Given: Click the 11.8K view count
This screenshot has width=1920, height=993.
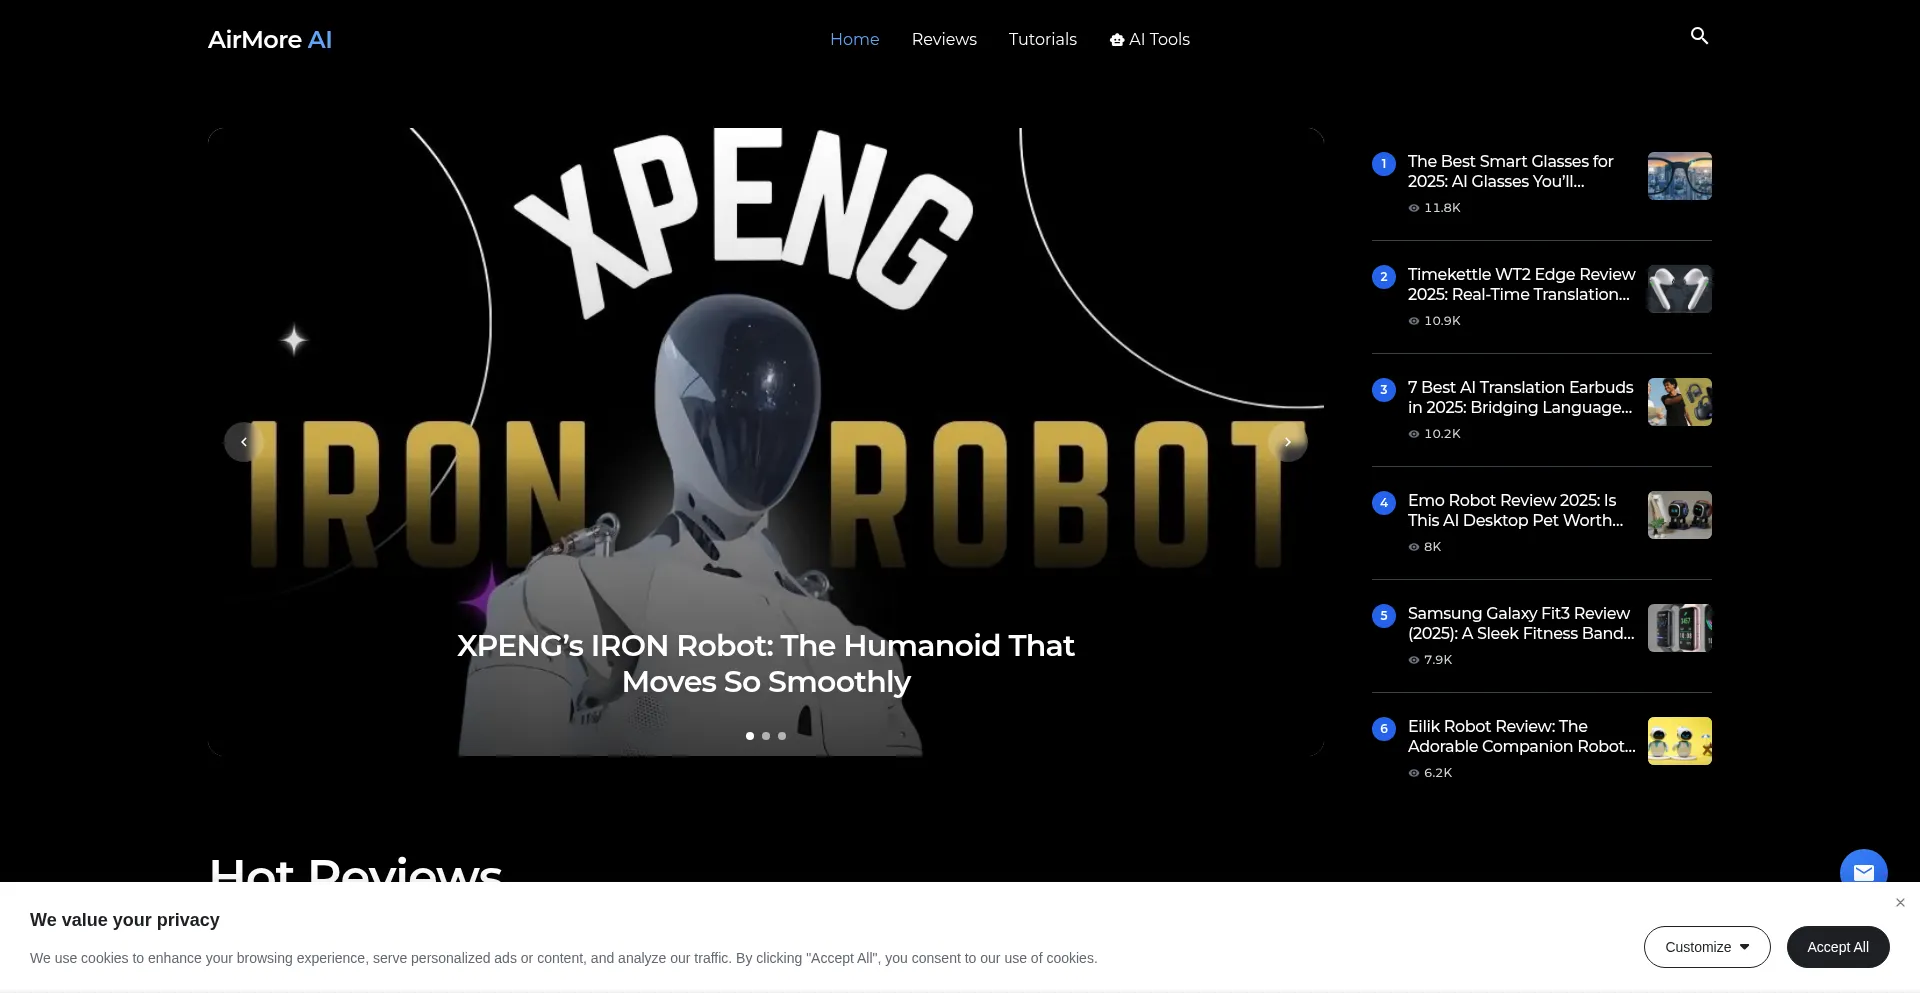Looking at the screenshot, I should (x=1435, y=208).
